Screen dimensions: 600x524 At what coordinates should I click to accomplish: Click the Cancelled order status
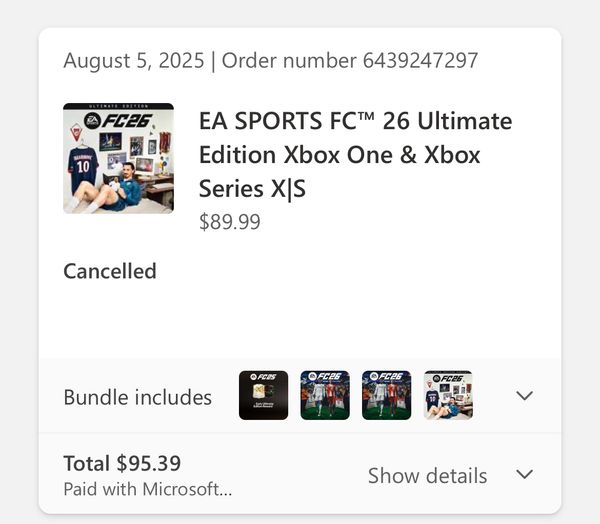110,271
